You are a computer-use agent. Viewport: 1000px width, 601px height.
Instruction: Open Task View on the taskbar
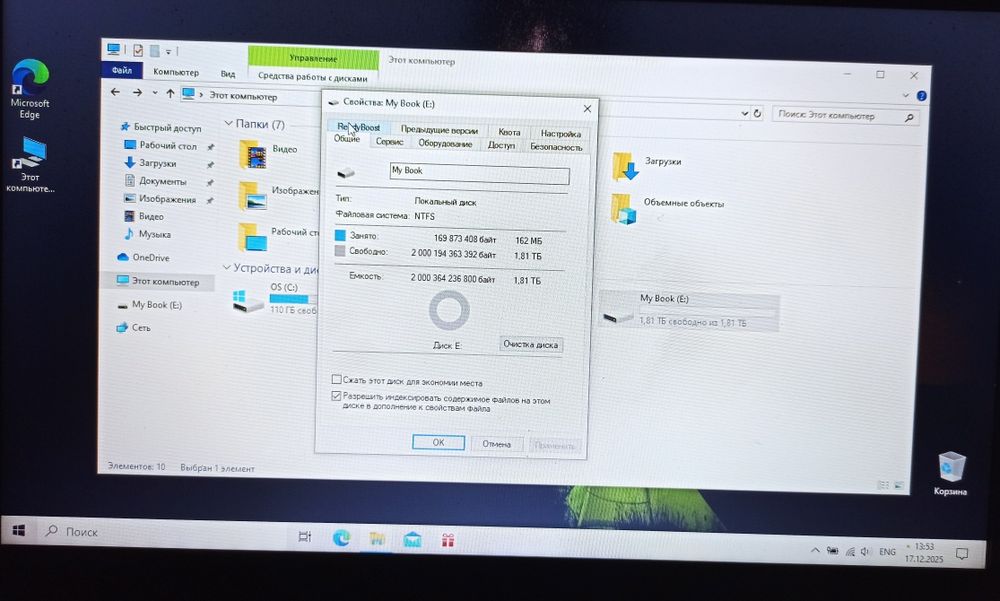[305, 537]
